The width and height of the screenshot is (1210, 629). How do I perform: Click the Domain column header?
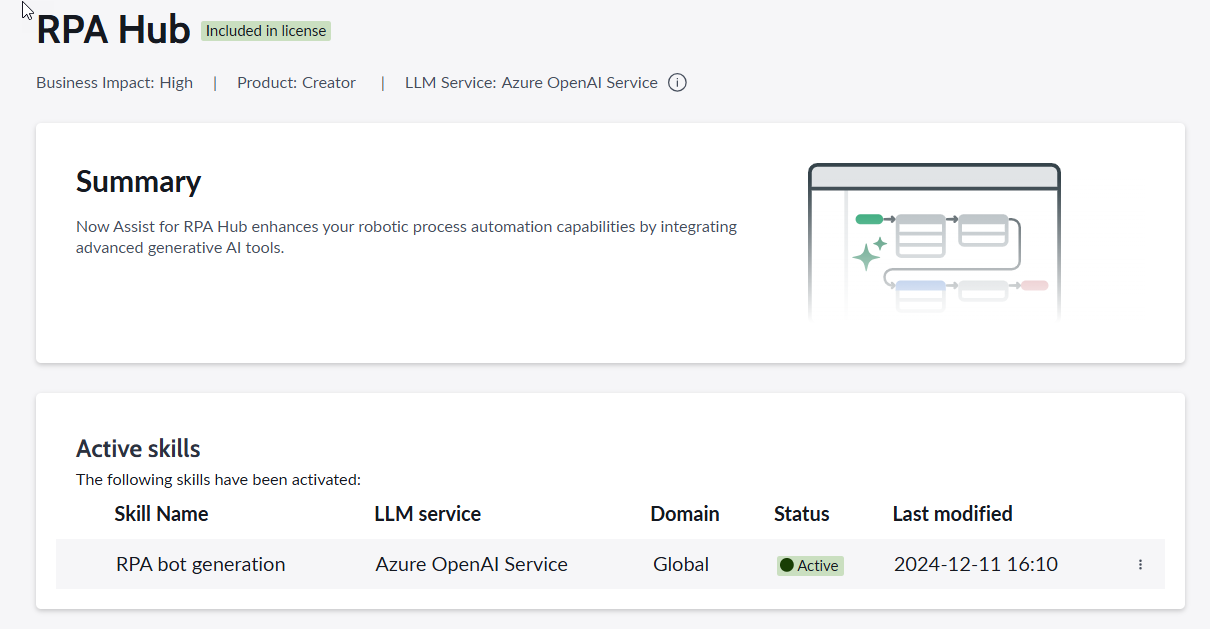(x=685, y=514)
